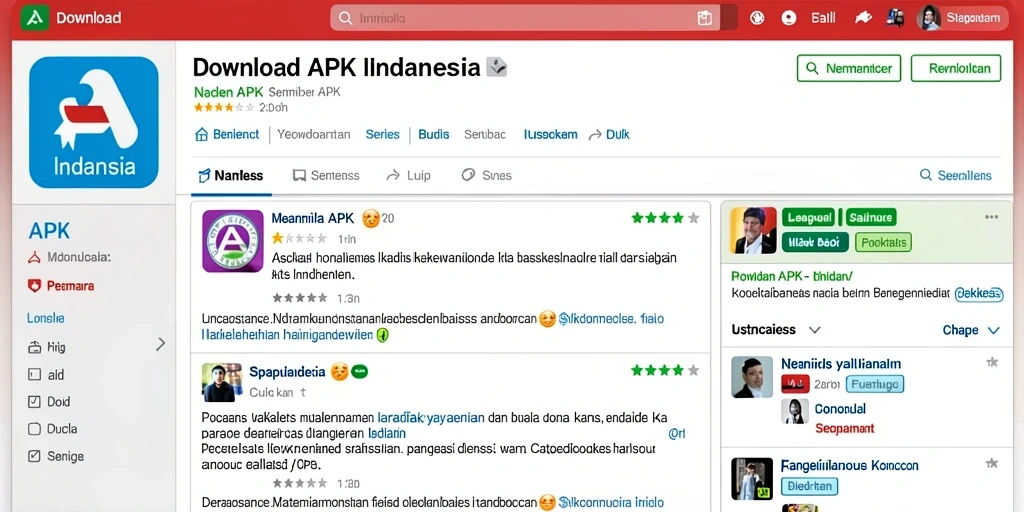Click the Nemanticer button

(x=848, y=68)
